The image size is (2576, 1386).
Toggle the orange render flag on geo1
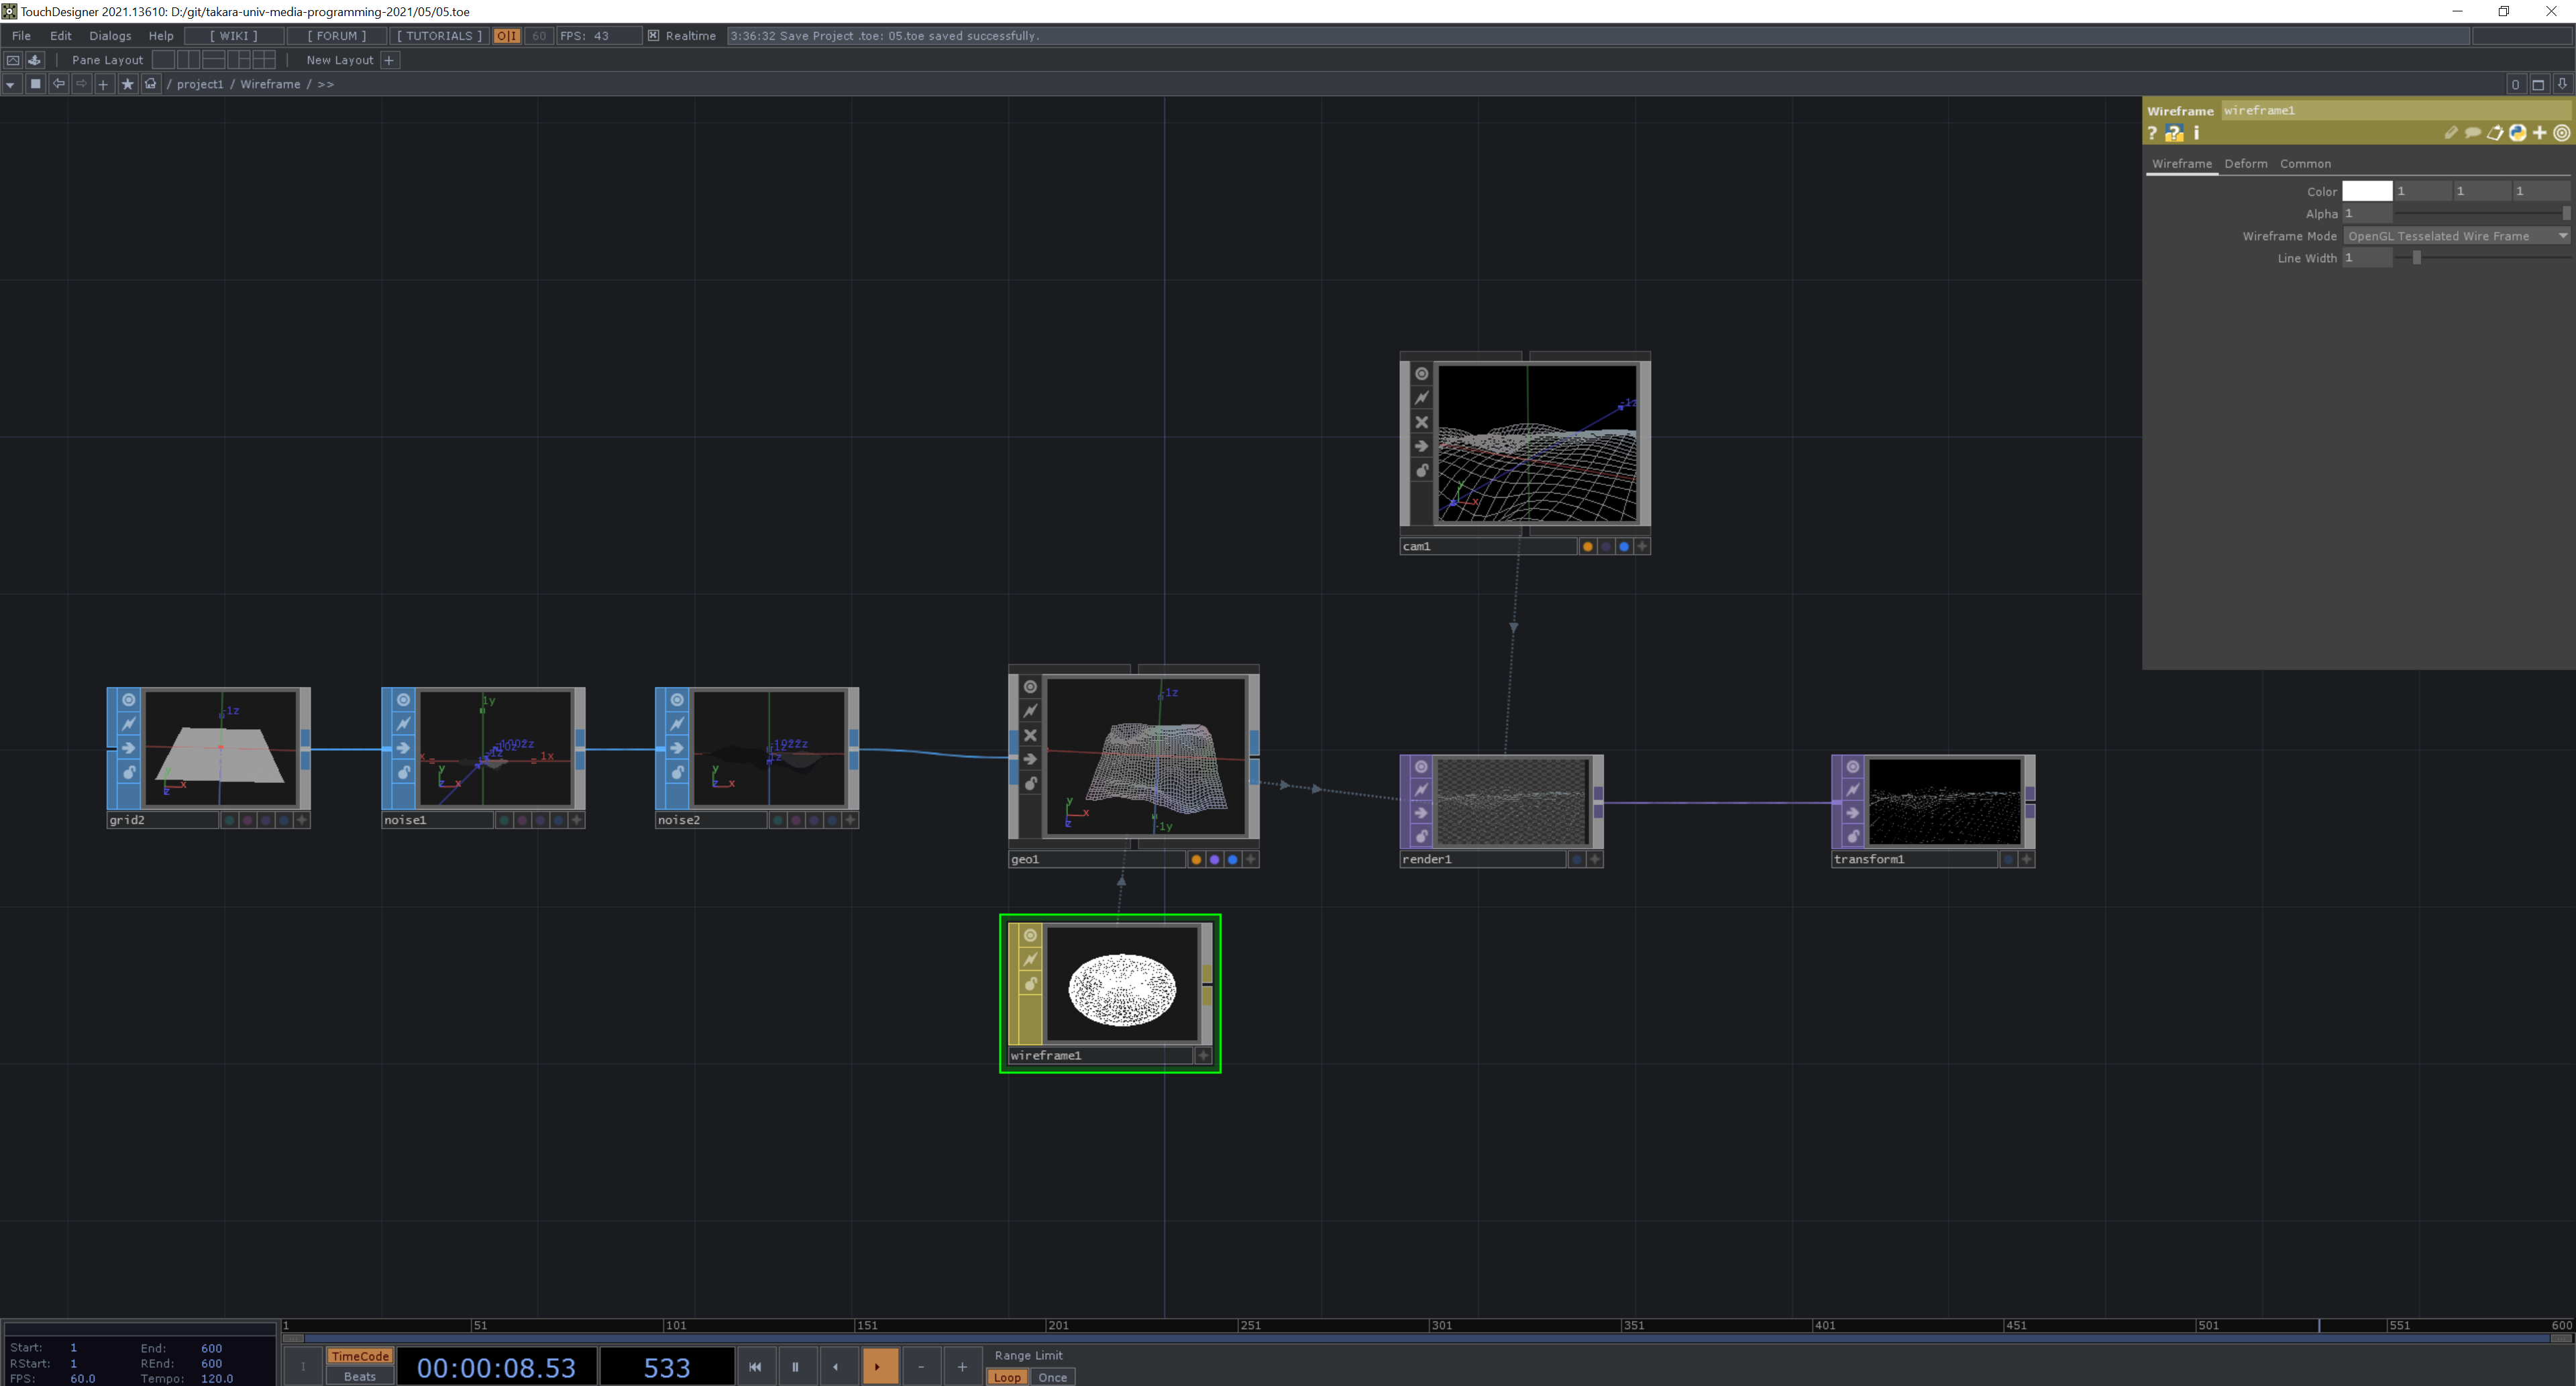click(x=1196, y=860)
